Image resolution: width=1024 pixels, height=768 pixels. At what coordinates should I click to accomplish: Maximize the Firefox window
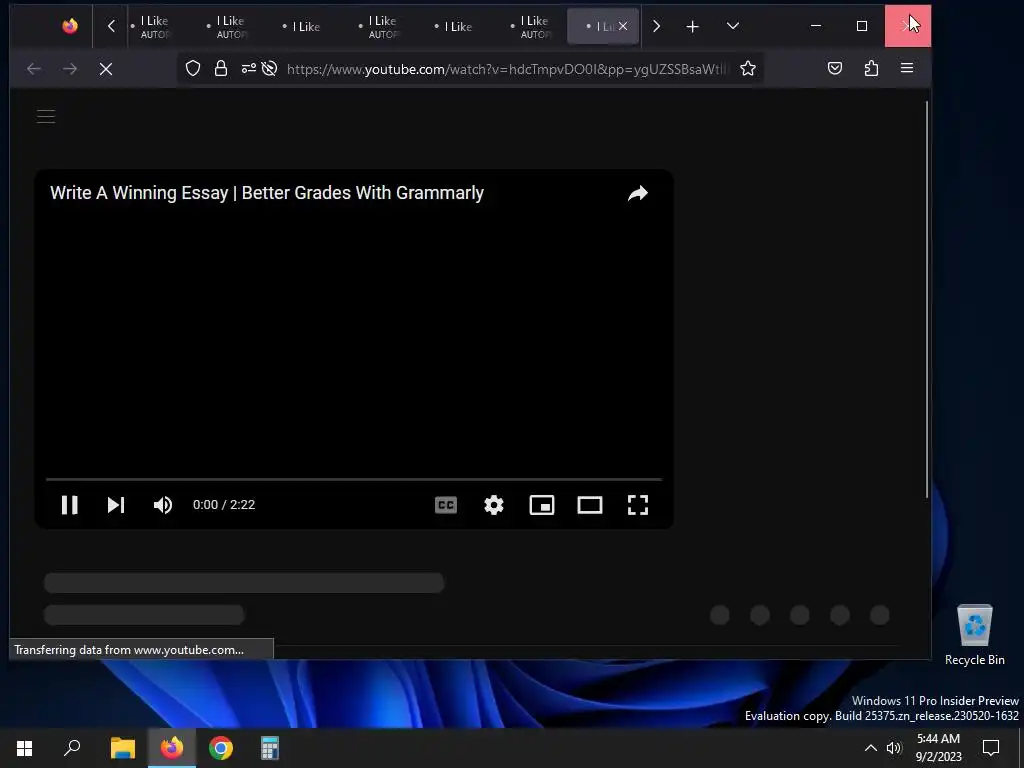[x=862, y=26]
